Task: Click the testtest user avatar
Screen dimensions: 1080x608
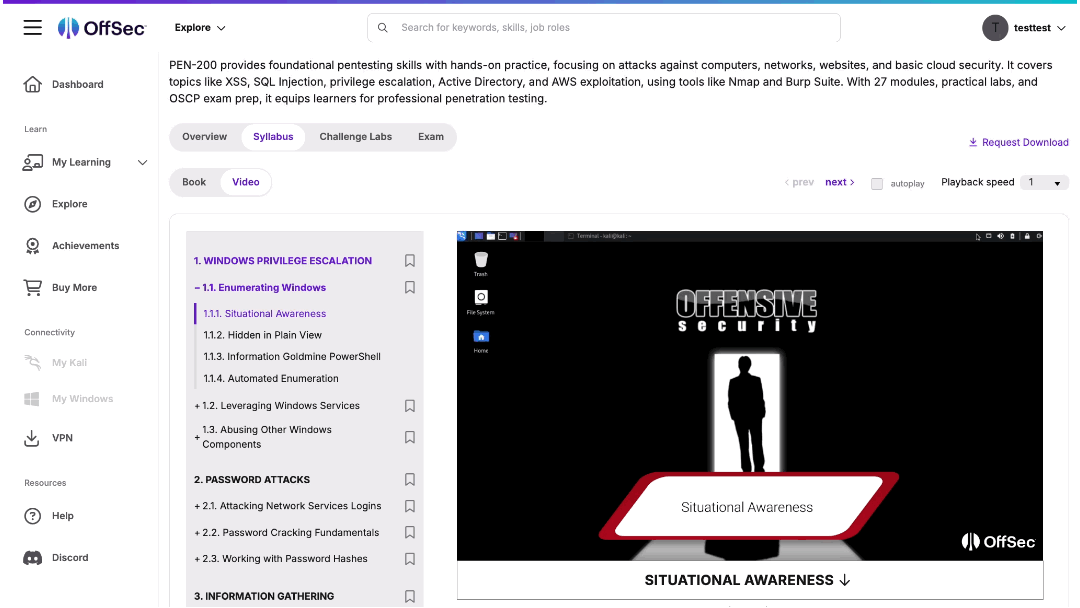Action: (x=995, y=28)
